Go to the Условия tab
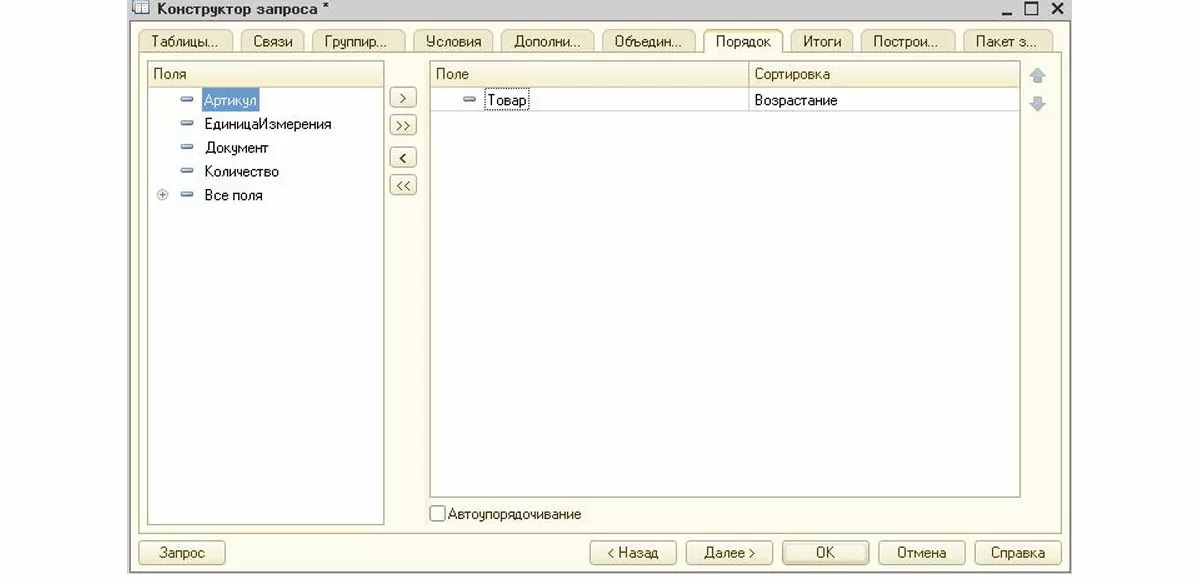This screenshot has width=1200, height=584. (453, 42)
